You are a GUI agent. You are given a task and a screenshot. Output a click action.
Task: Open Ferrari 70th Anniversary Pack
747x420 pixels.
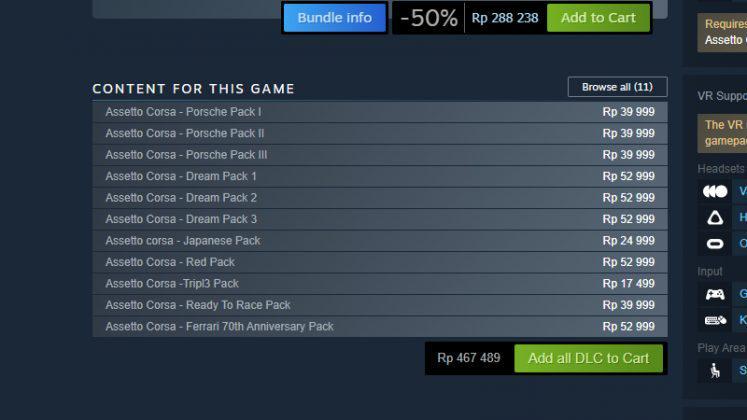pos(380,326)
